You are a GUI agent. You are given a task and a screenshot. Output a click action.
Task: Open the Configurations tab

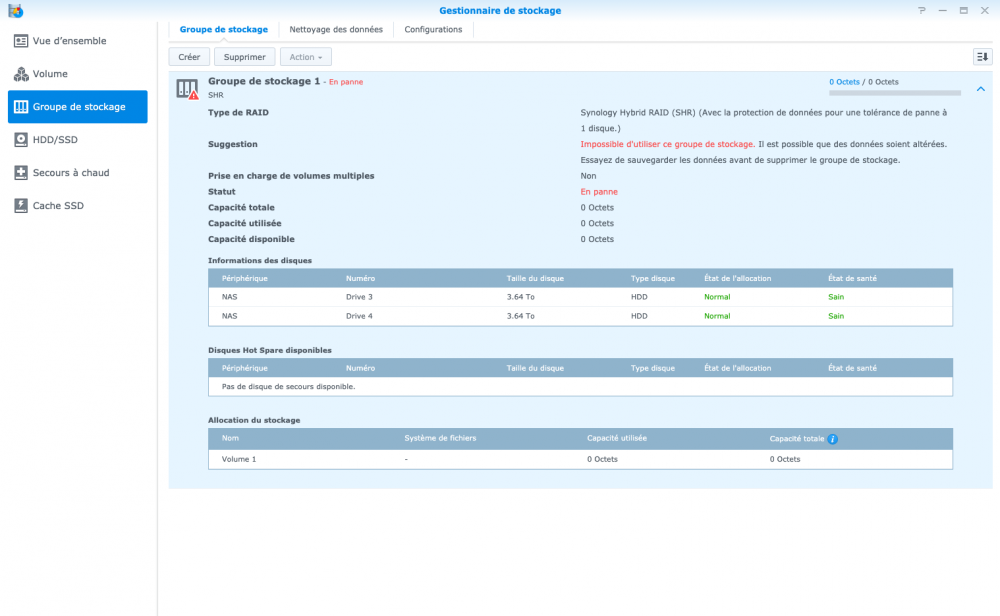(x=433, y=30)
